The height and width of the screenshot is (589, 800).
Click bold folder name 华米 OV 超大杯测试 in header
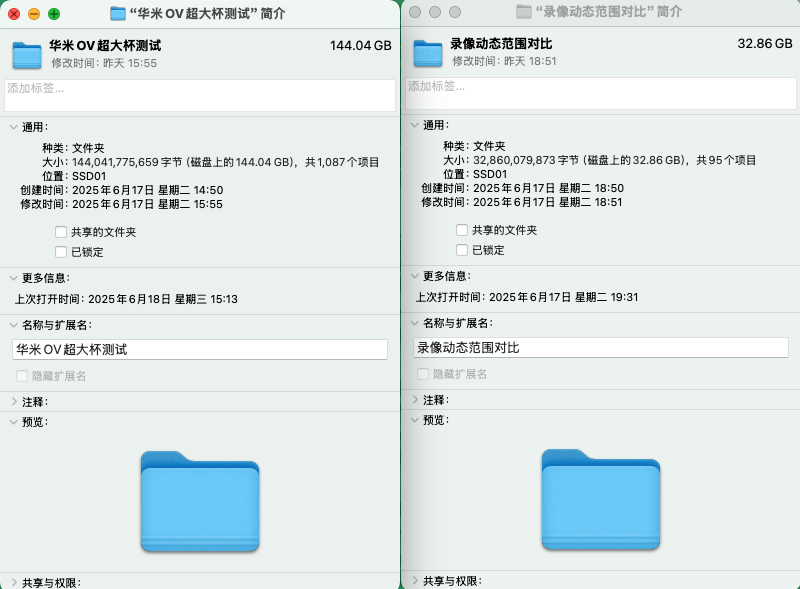pyautogui.click(x=105, y=46)
